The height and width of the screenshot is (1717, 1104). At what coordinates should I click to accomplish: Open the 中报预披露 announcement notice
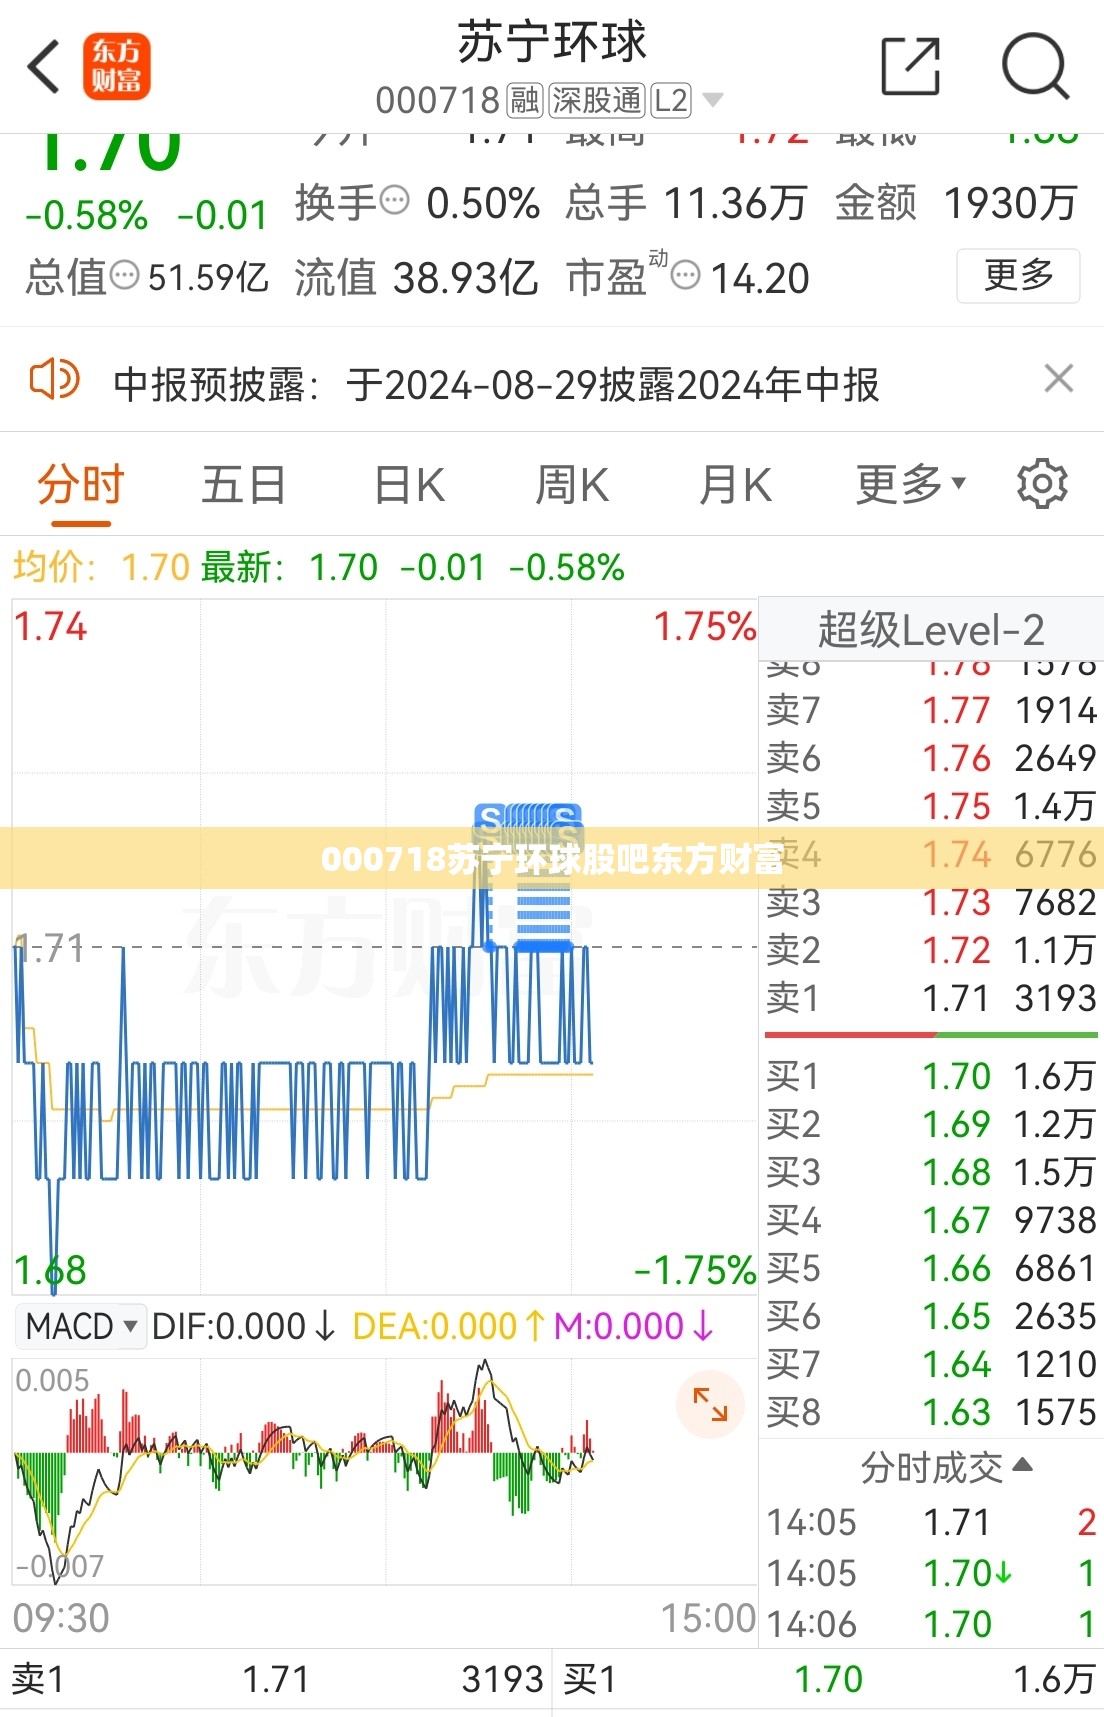coord(496,384)
